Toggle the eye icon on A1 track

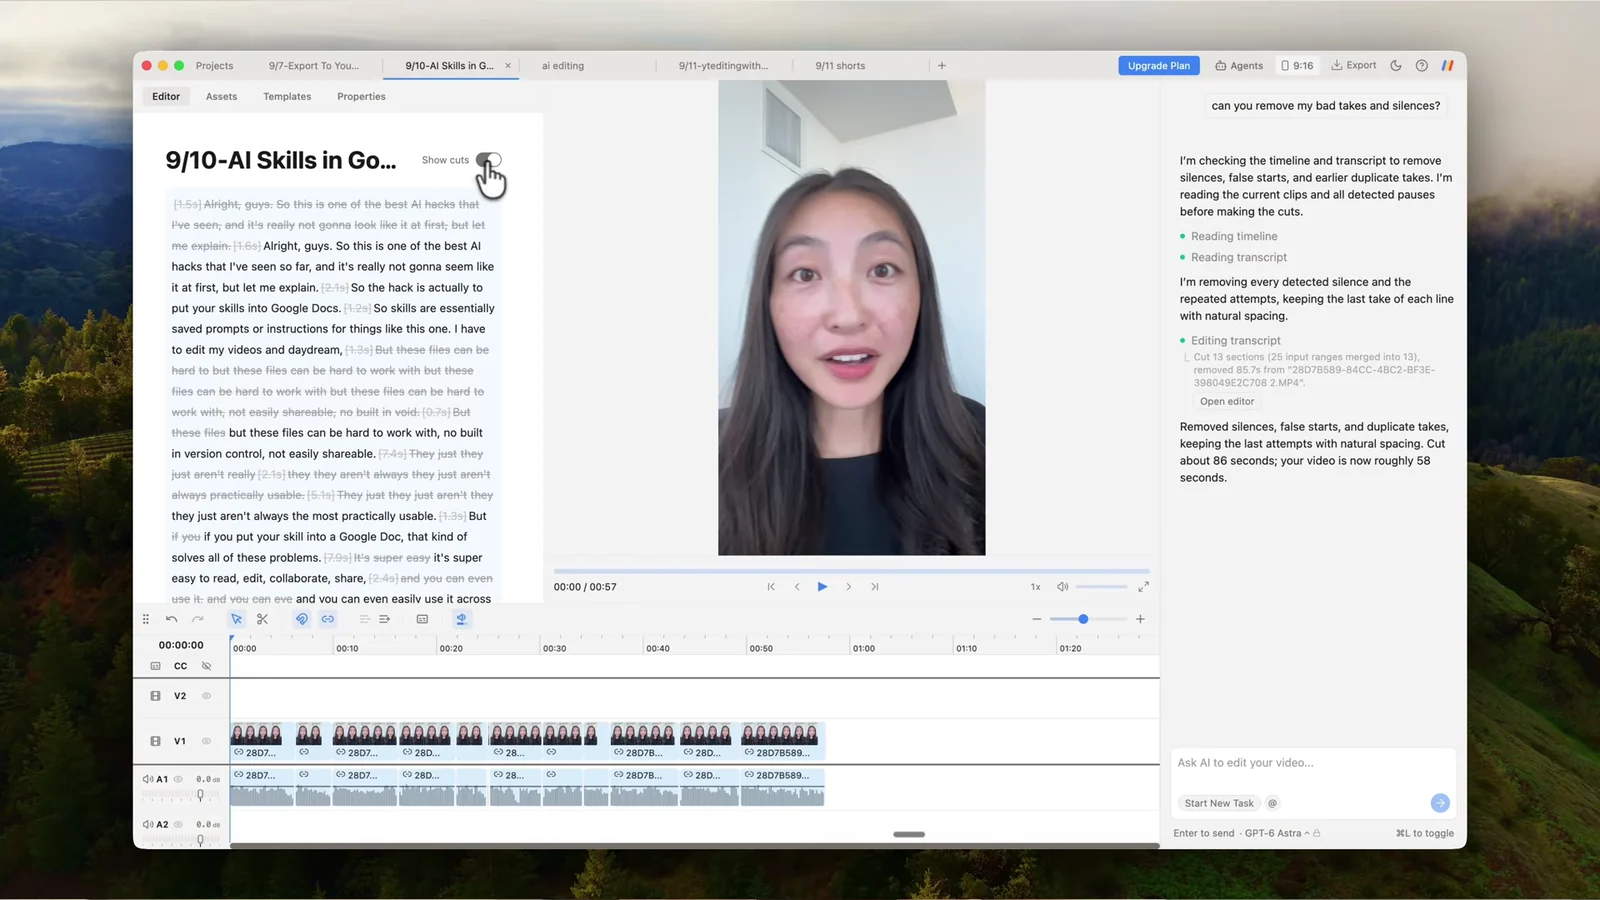point(179,779)
